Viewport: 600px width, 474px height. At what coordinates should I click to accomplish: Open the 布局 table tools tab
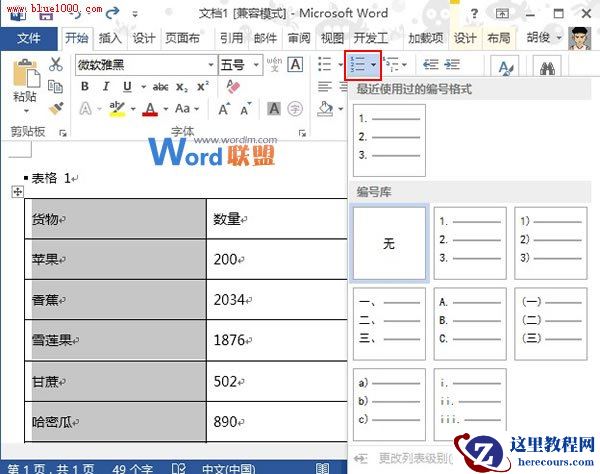(x=499, y=38)
